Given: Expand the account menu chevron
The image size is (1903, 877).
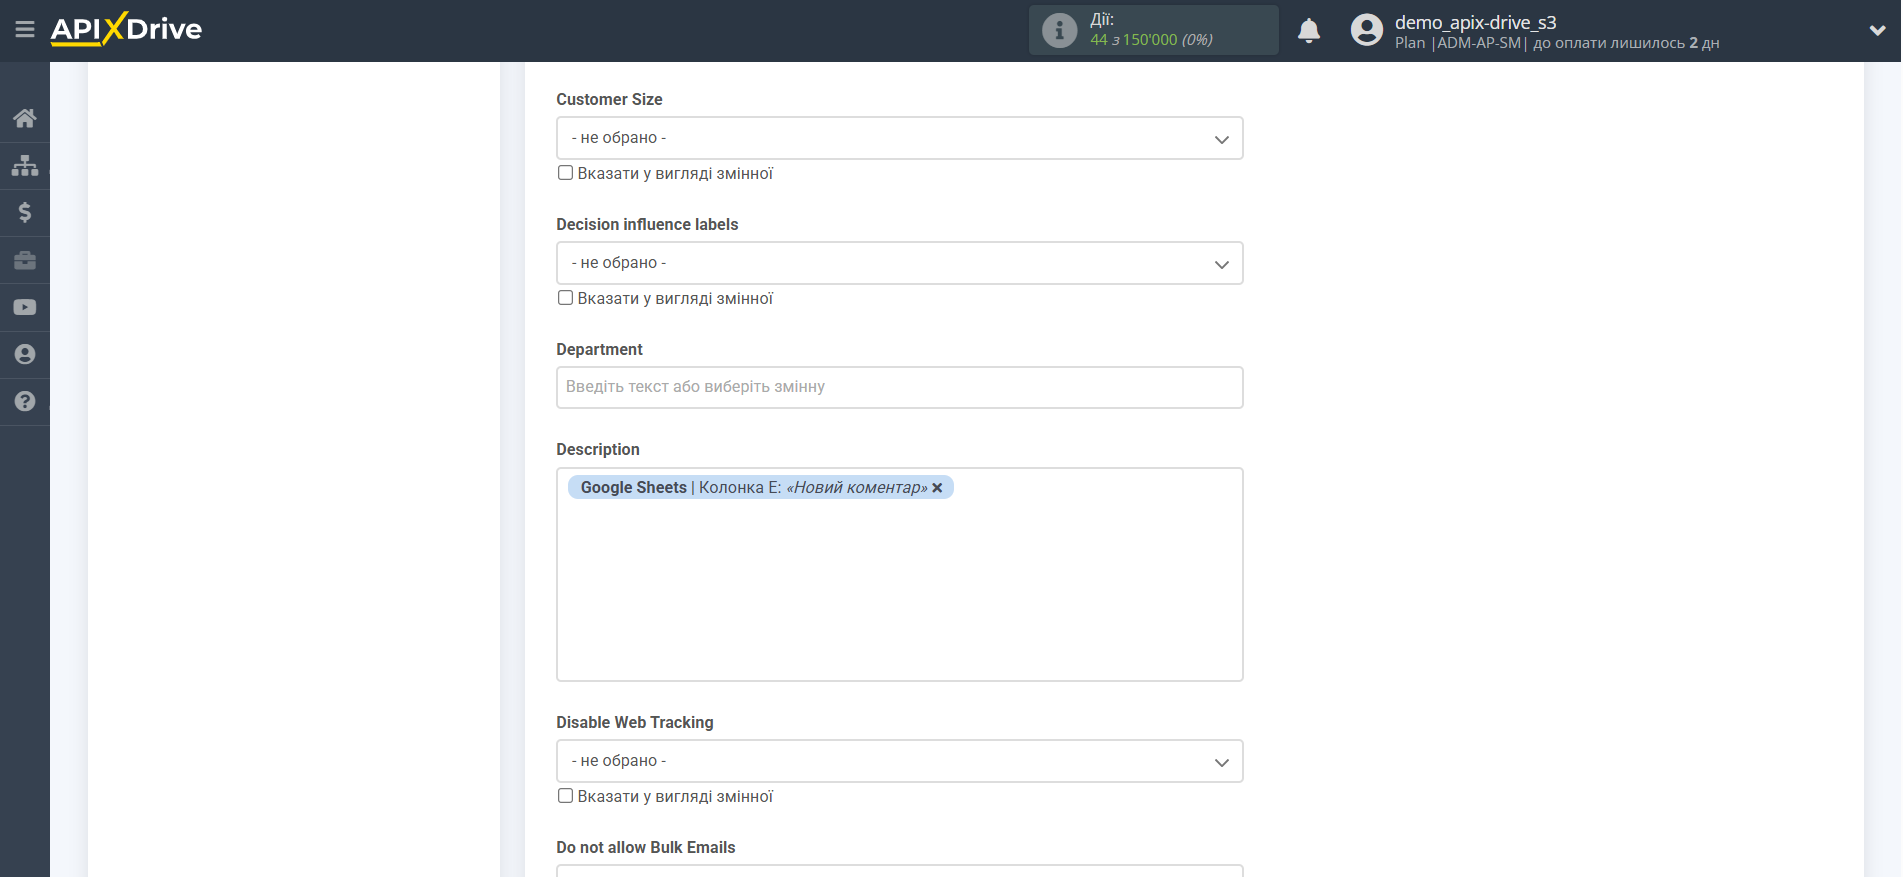Looking at the screenshot, I should (x=1877, y=31).
